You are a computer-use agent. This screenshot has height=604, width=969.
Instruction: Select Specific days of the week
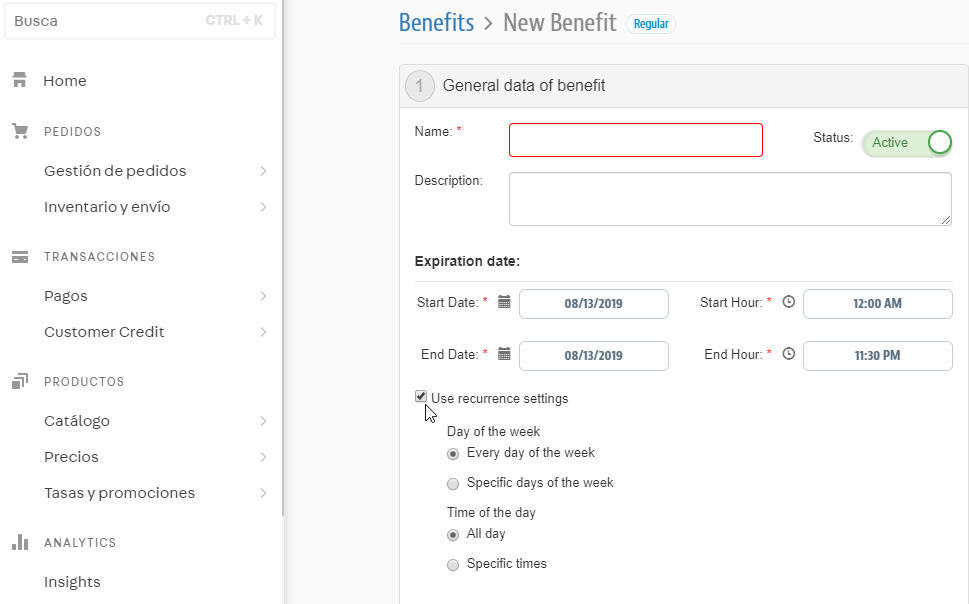[453, 484]
